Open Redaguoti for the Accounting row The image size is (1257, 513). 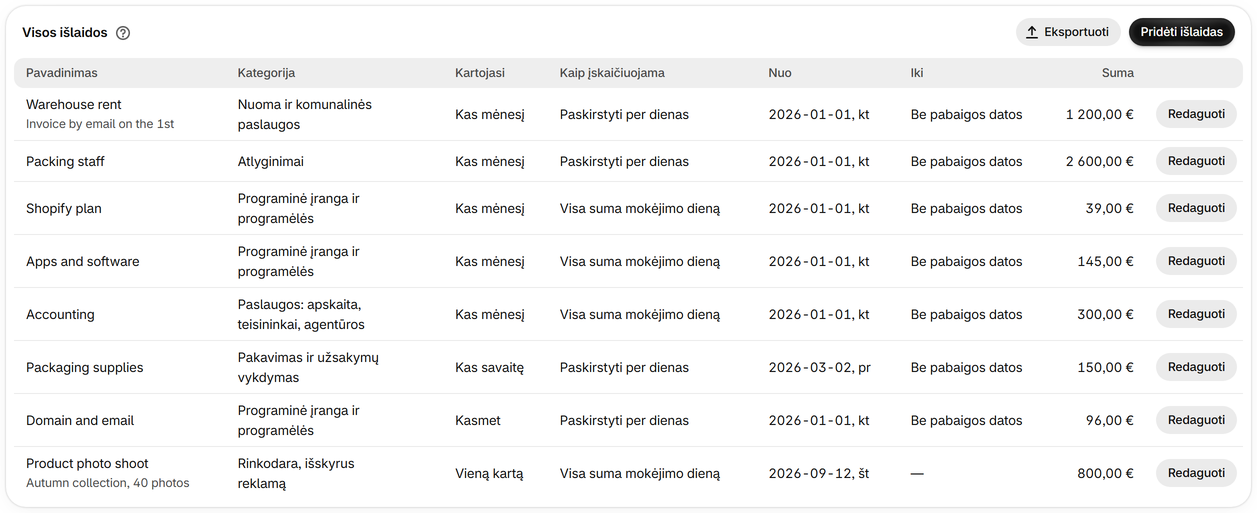click(x=1196, y=314)
